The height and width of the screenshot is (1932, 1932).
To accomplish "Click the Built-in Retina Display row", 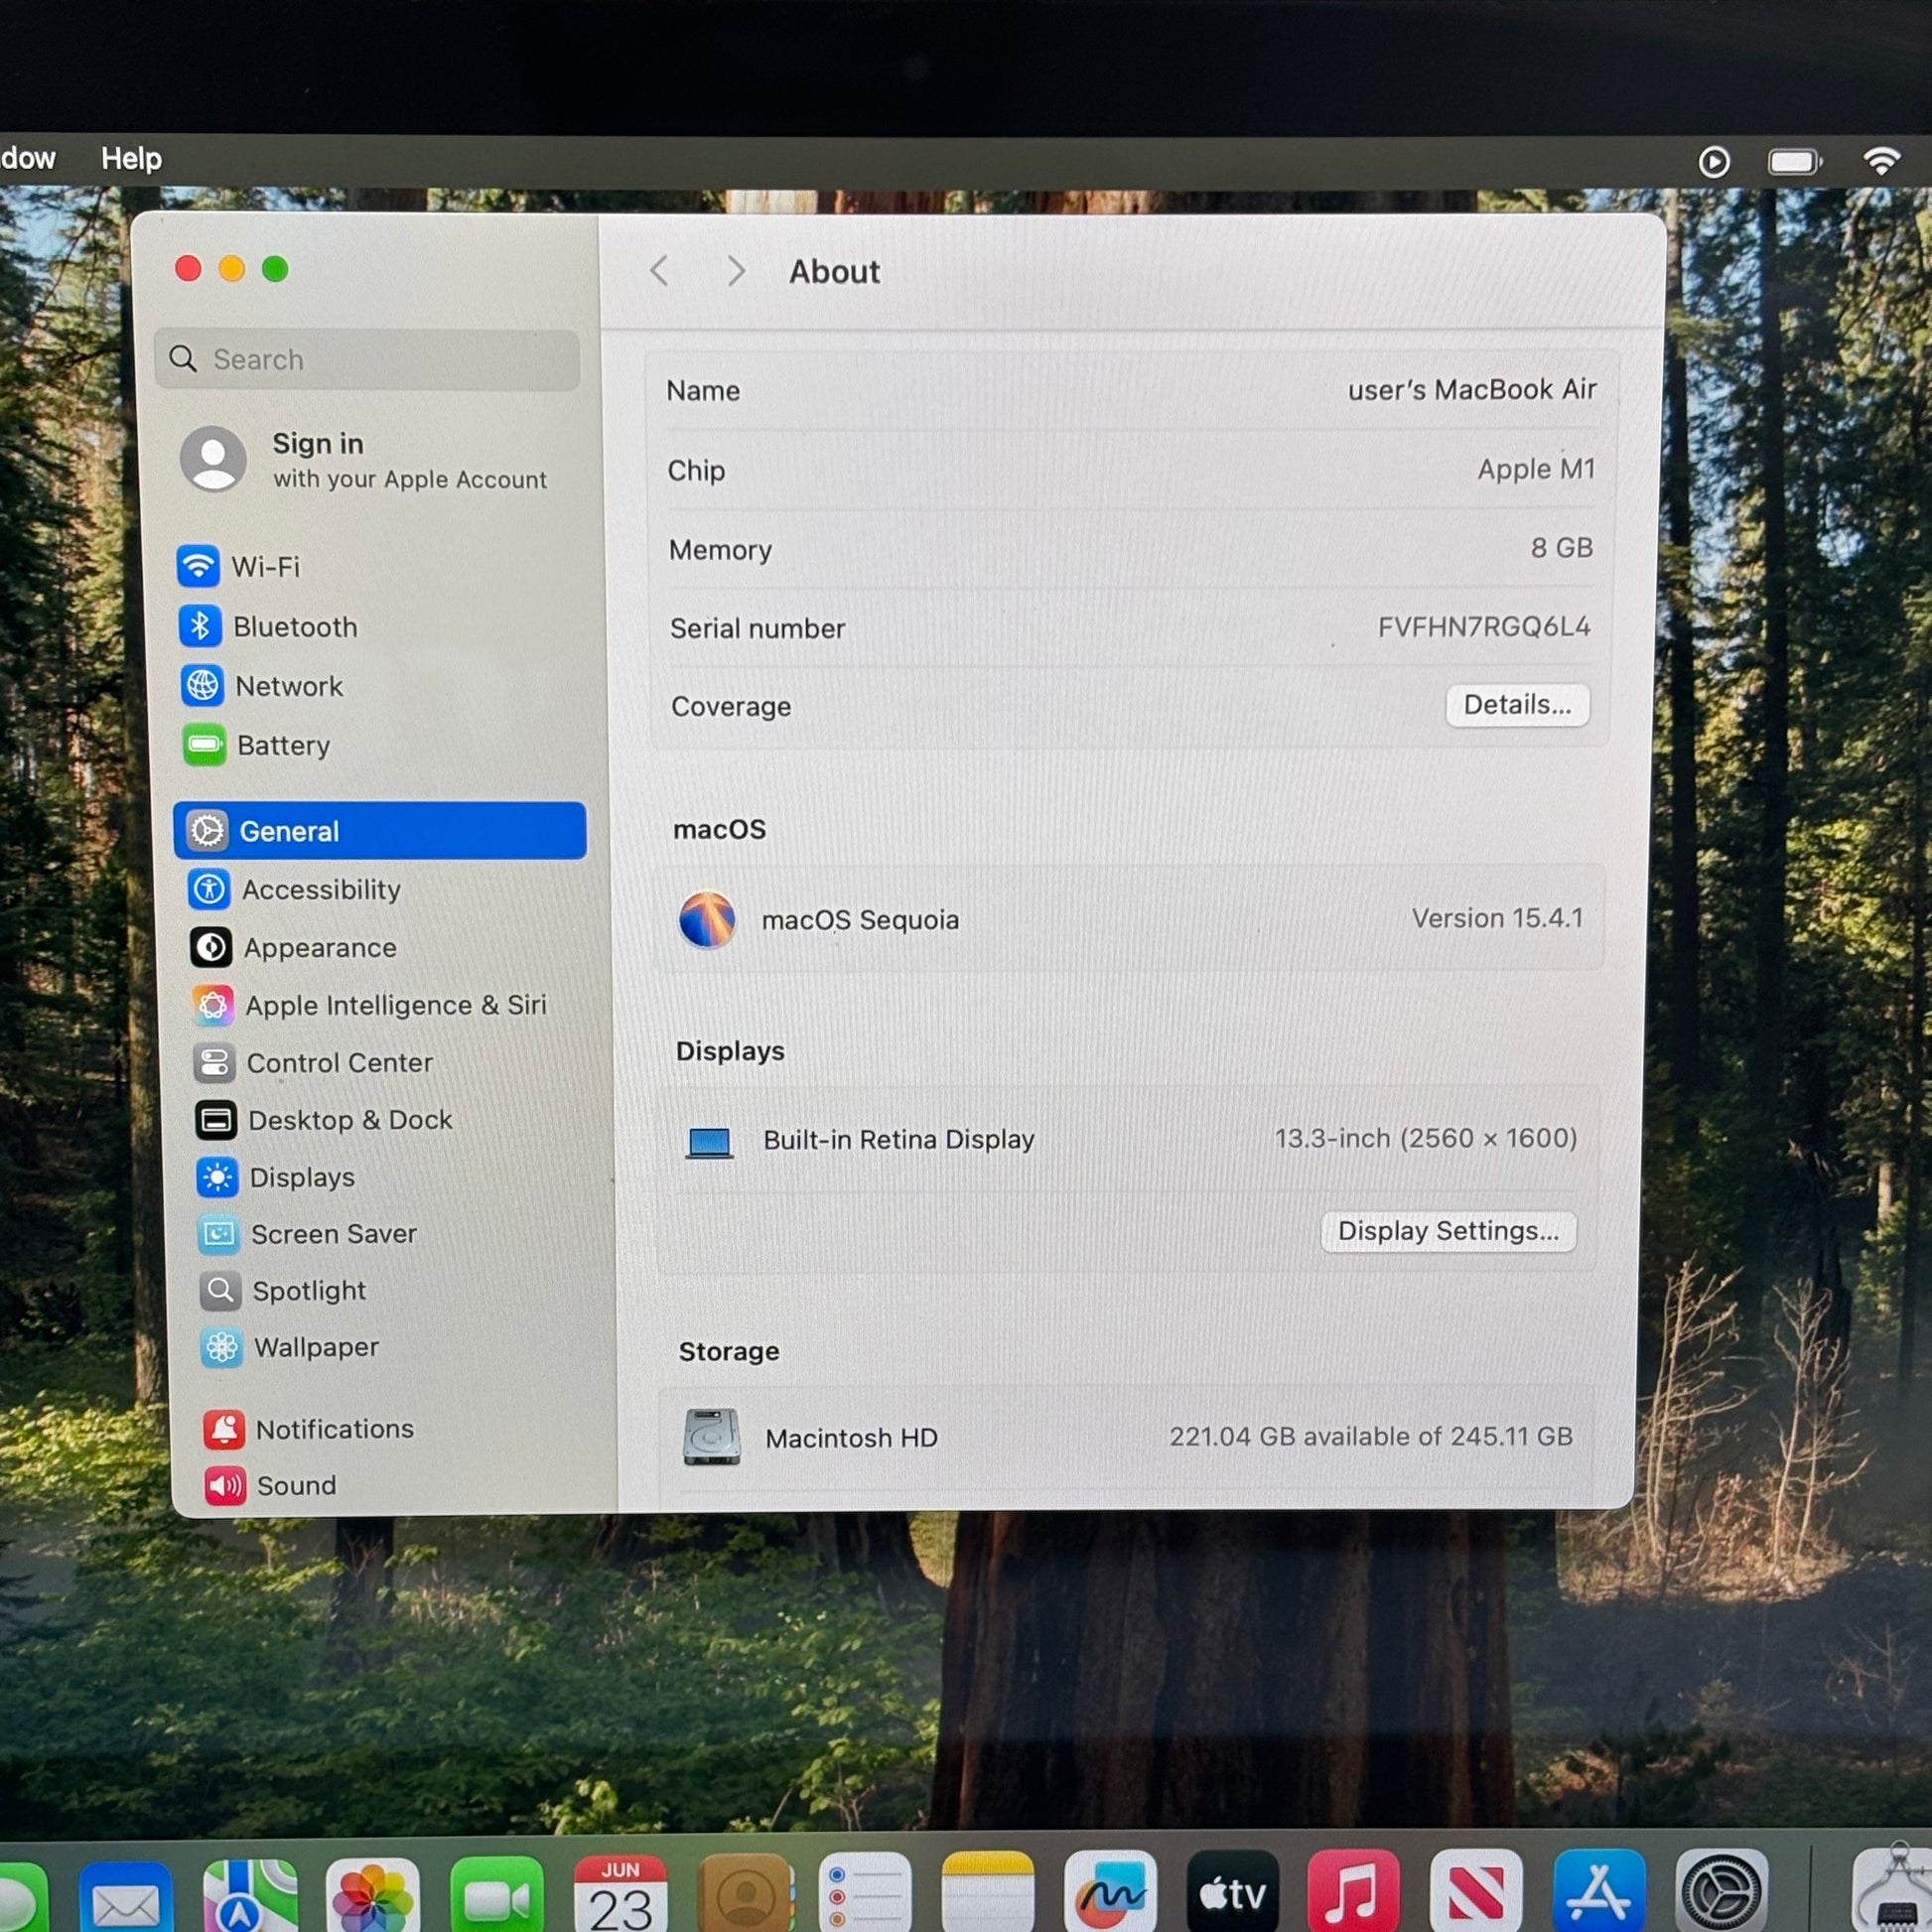I will coord(1130,1139).
